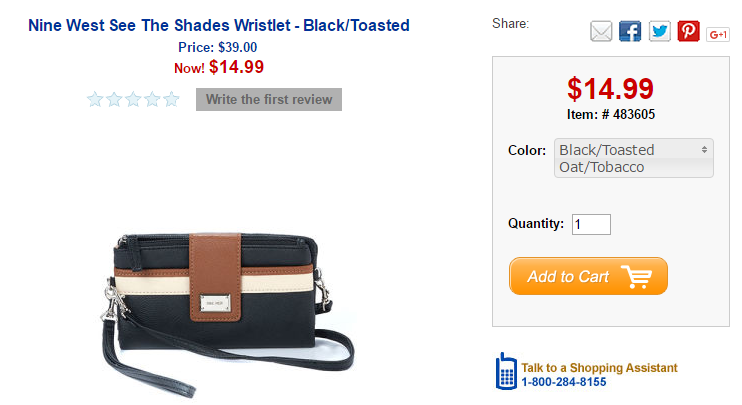
Task: Click Talk to a Shopping Assistant link
Action: 599,368
